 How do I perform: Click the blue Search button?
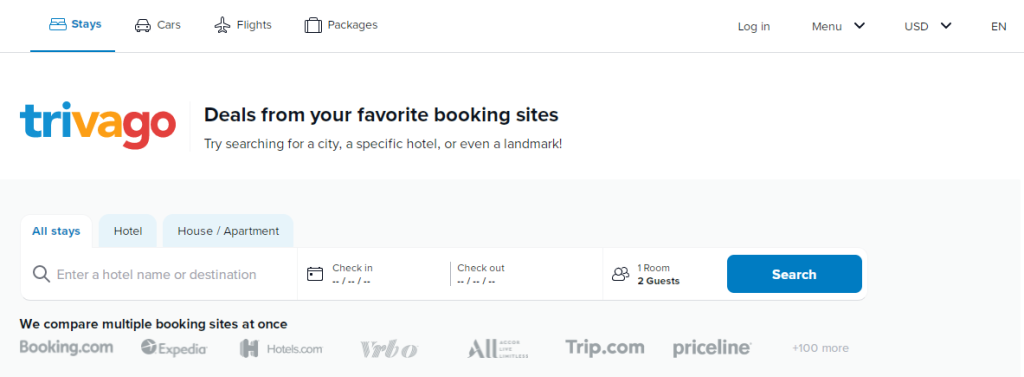(x=794, y=274)
